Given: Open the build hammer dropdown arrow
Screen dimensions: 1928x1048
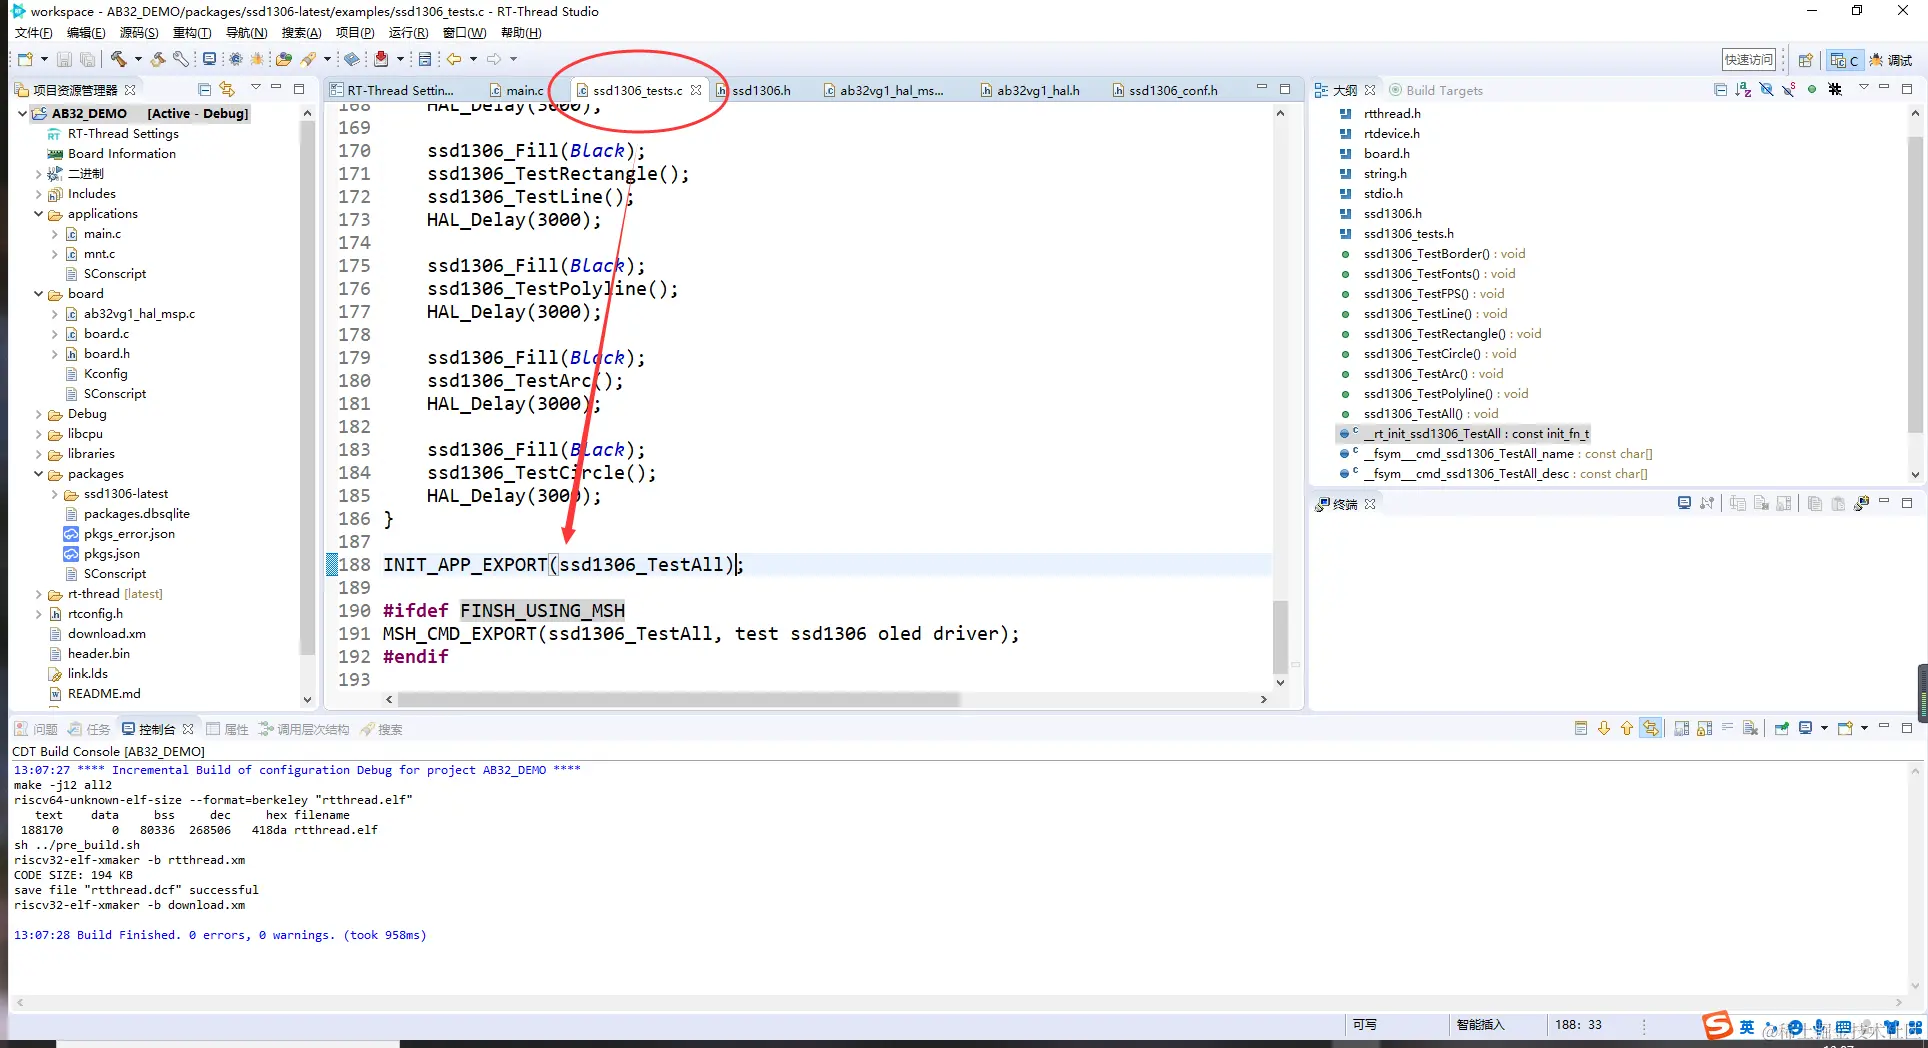Looking at the screenshot, I should (138, 60).
